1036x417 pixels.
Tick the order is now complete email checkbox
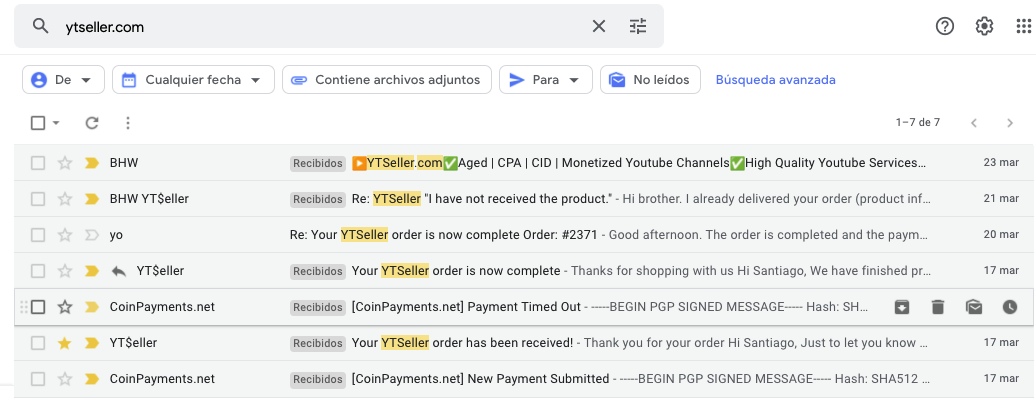coord(38,270)
